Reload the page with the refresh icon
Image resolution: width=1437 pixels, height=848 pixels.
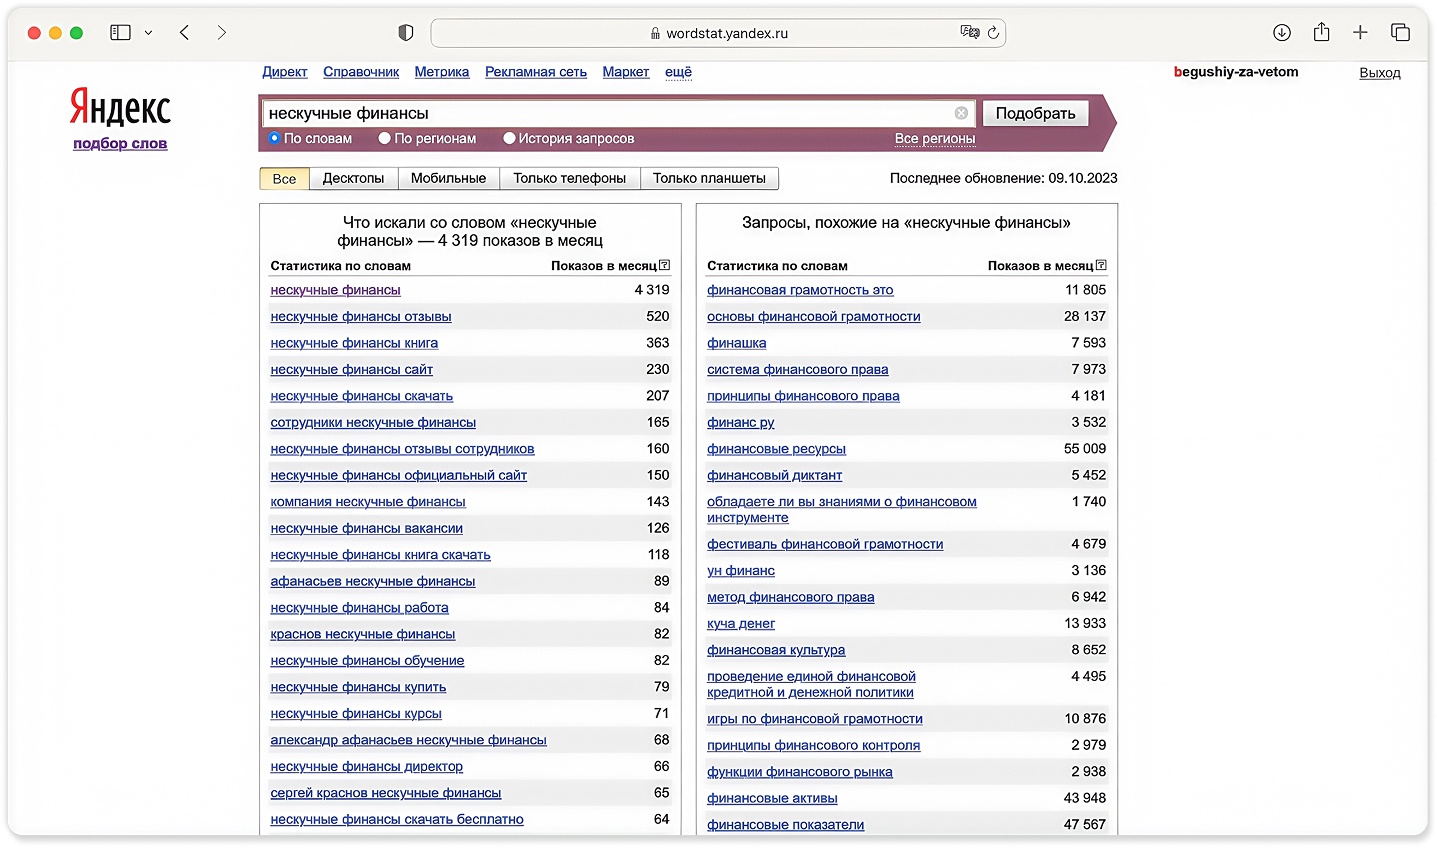(x=993, y=33)
